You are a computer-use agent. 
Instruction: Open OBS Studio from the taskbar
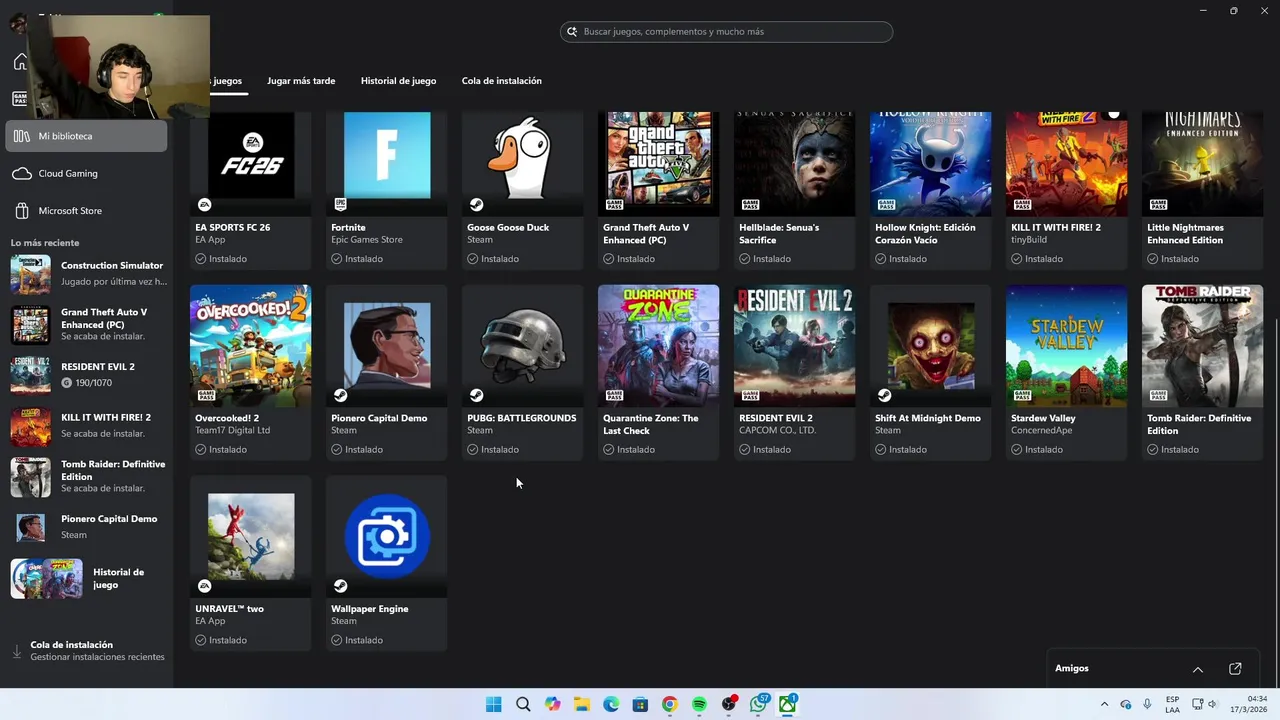coord(729,704)
